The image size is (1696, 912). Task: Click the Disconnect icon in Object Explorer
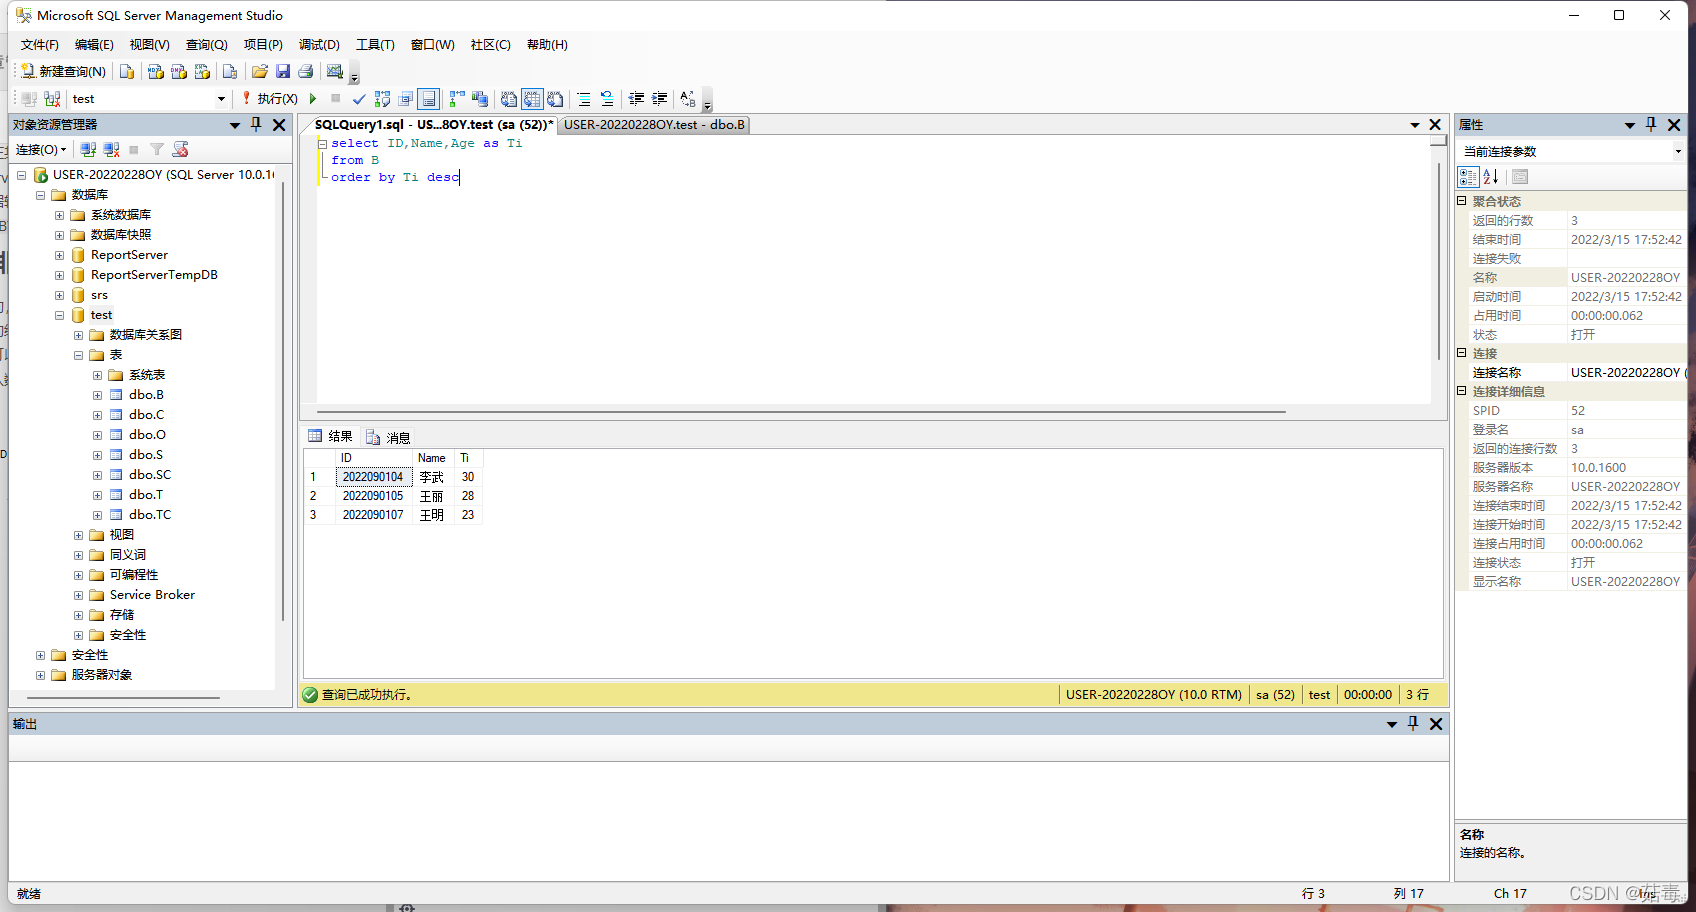(x=111, y=150)
